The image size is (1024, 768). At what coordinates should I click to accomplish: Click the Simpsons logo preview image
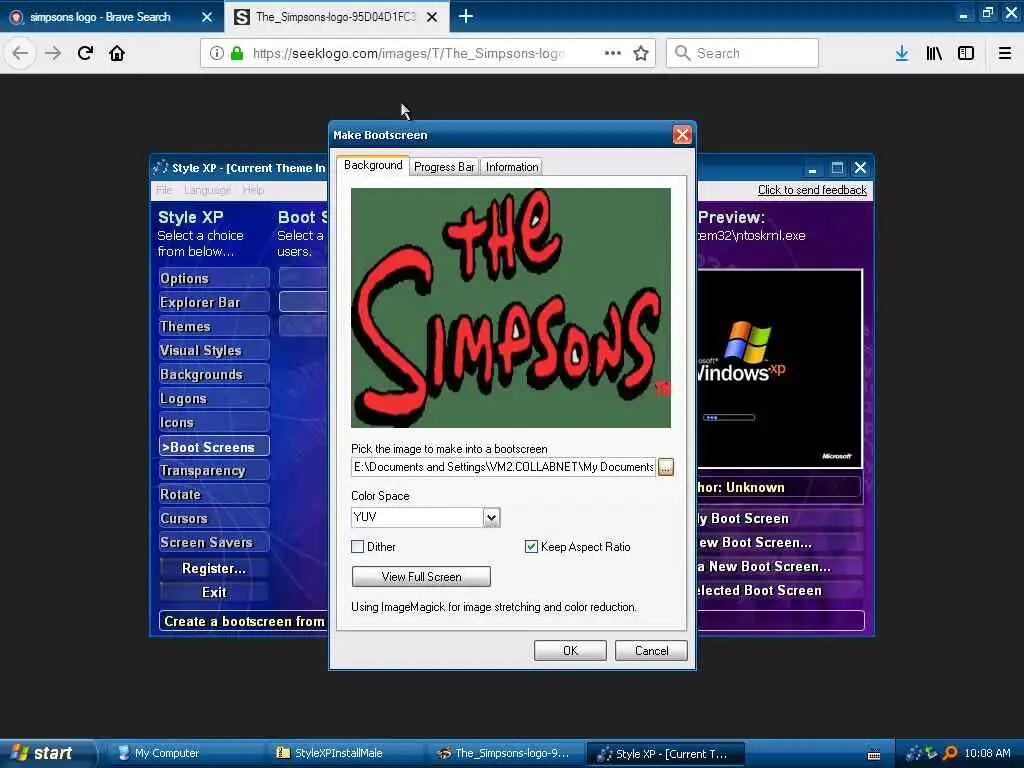coord(511,308)
